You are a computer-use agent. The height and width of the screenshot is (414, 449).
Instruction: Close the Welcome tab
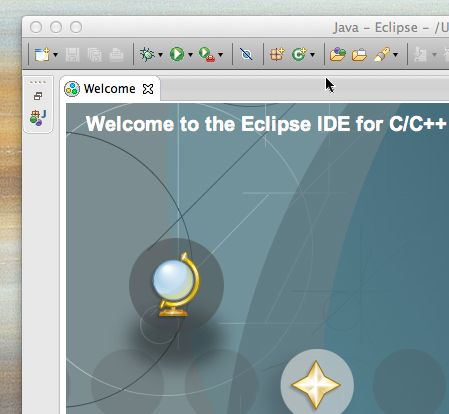[148, 89]
